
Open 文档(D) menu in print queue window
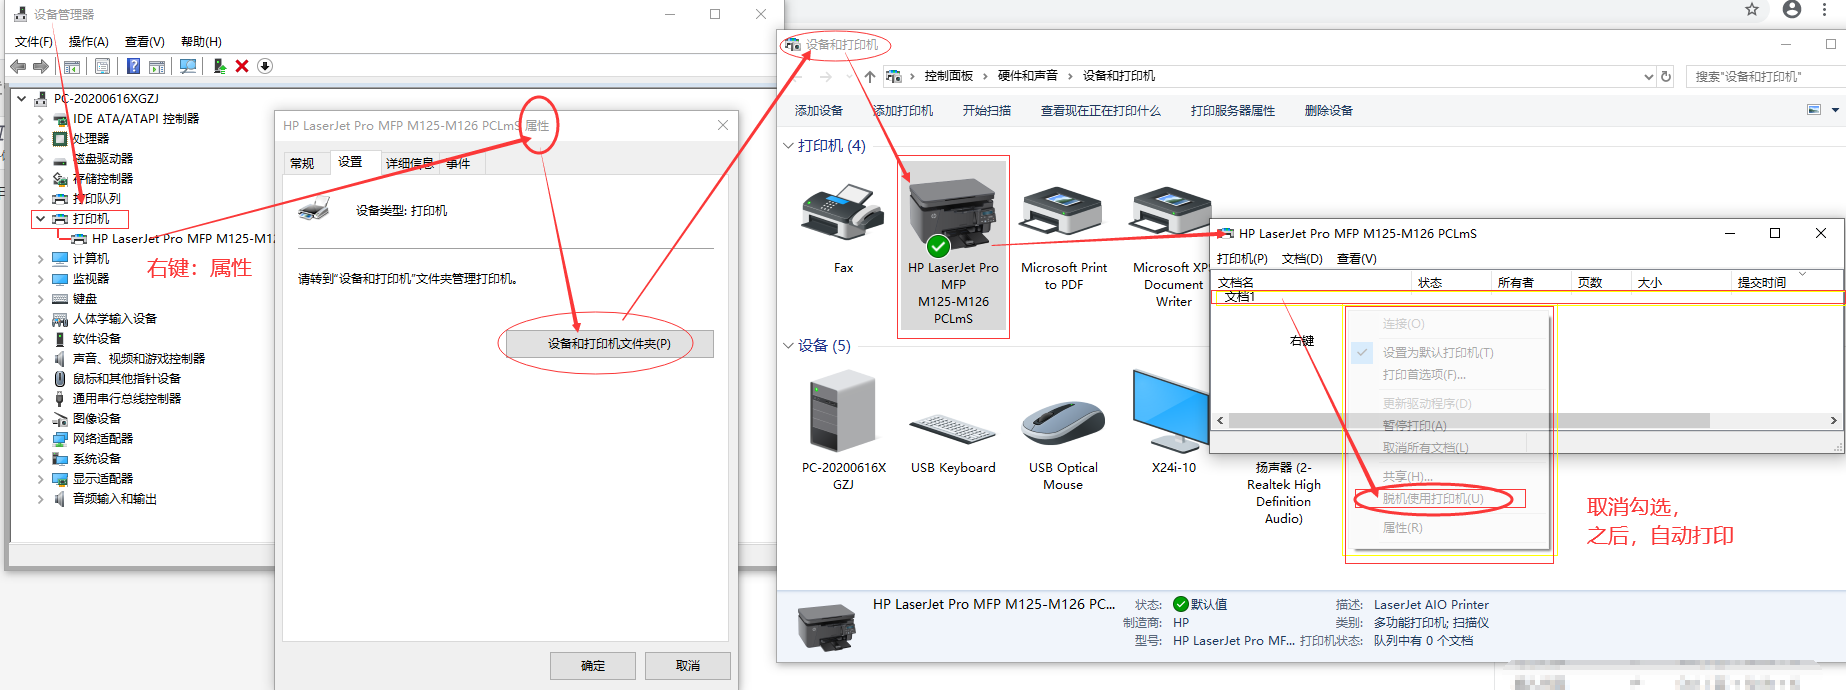(x=1302, y=259)
